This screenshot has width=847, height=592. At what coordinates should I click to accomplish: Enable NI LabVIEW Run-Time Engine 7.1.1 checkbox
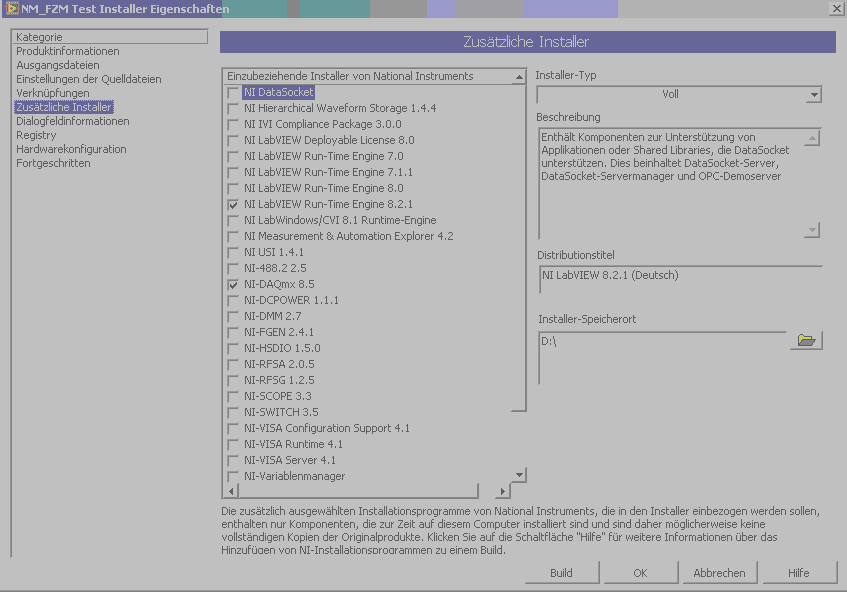coord(233,173)
